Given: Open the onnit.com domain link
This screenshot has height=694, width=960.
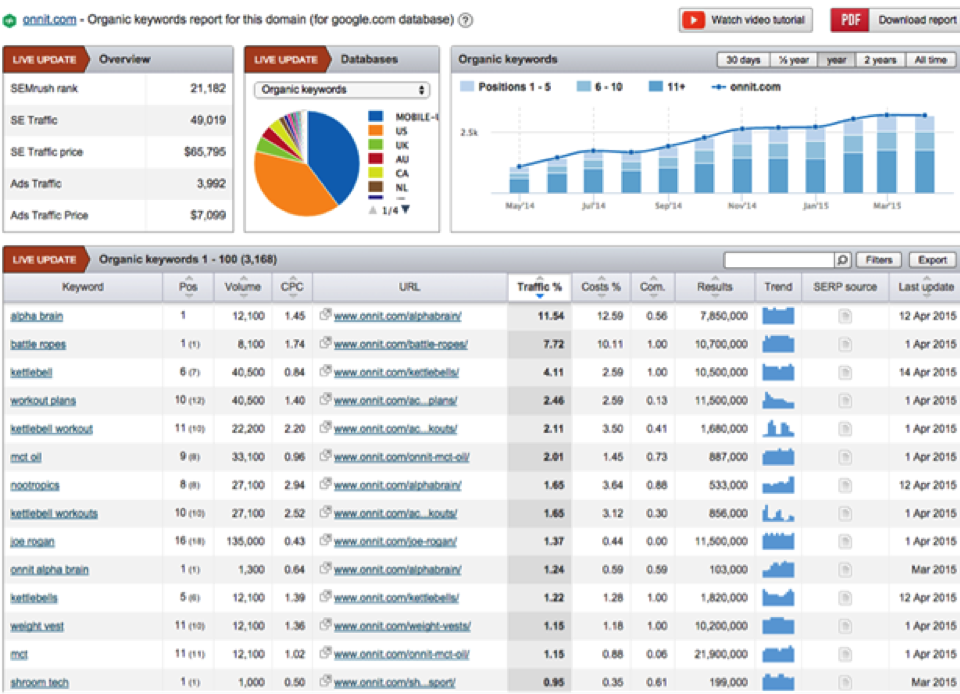Looking at the screenshot, I should tap(50, 20).
